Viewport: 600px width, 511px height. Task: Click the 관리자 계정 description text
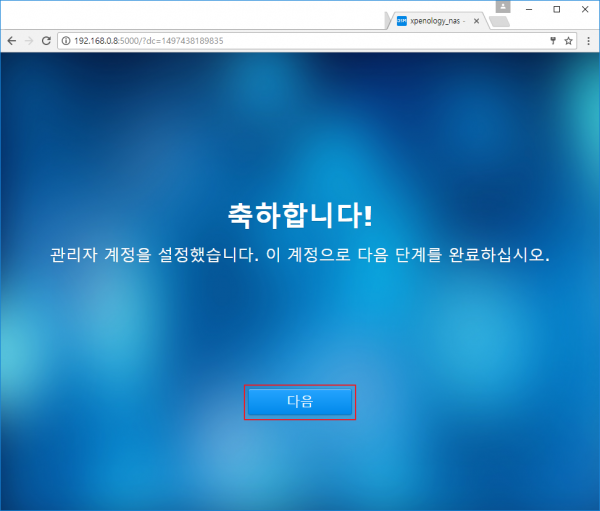tap(300, 254)
